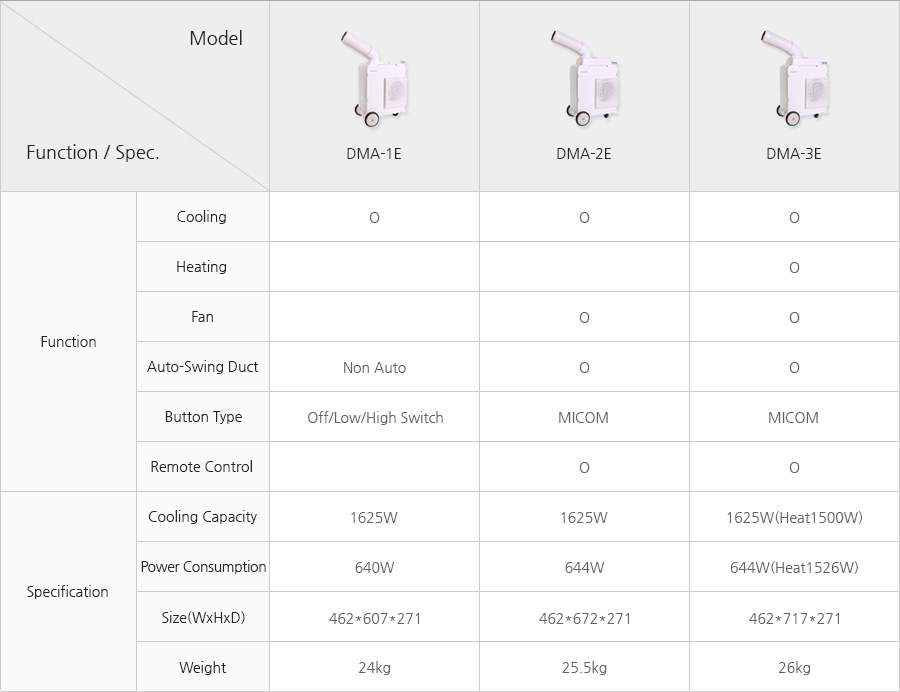Viewport: 900px width, 692px height.
Task: Select the DMA-3E model label
Action: pyautogui.click(x=794, y=154)
